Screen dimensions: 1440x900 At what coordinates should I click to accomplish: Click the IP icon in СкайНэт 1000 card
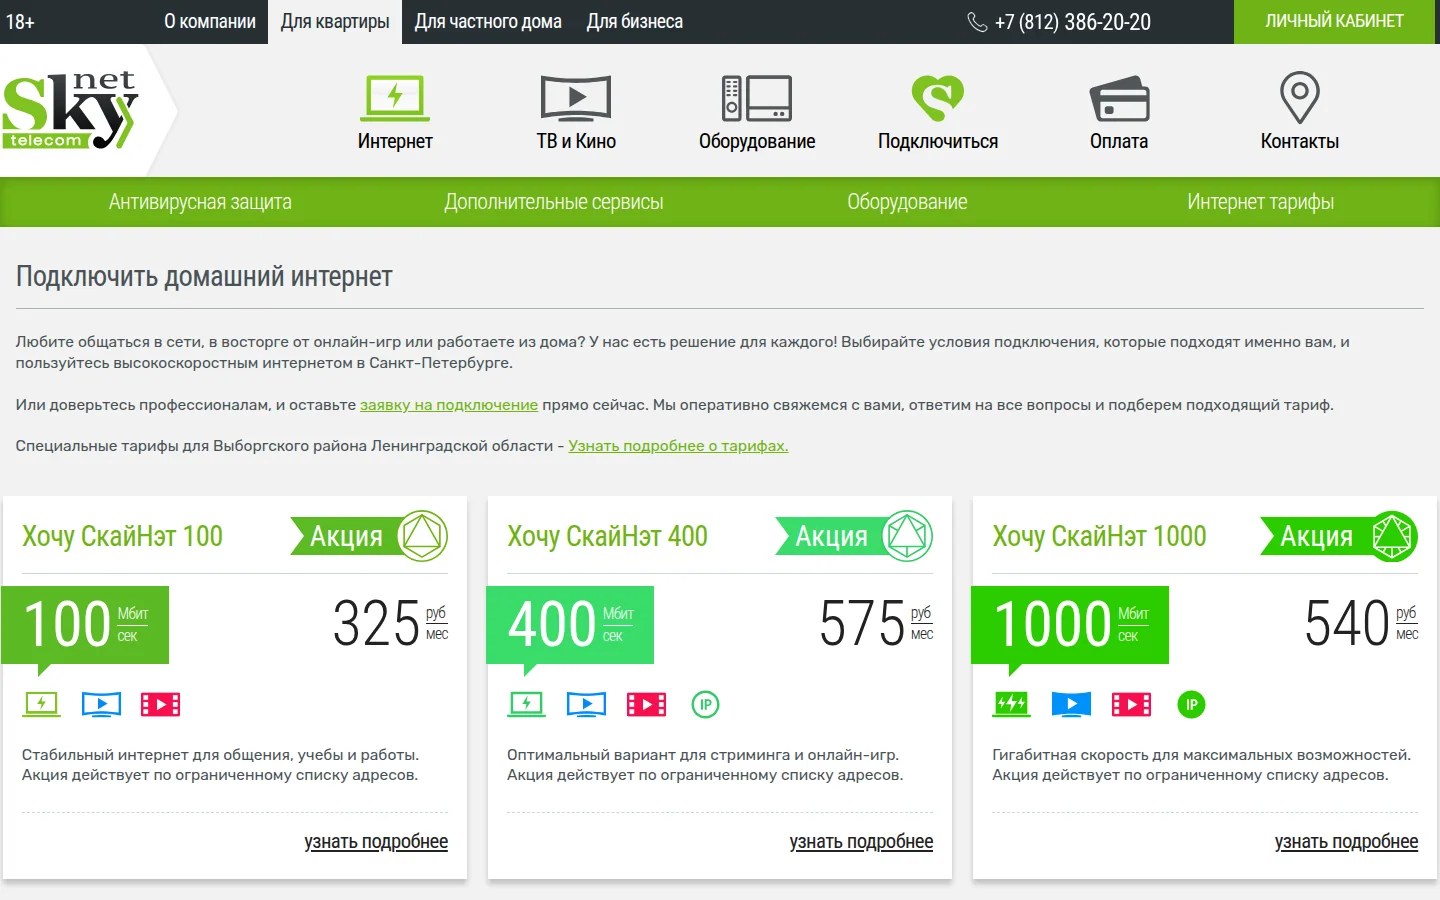1191,704
